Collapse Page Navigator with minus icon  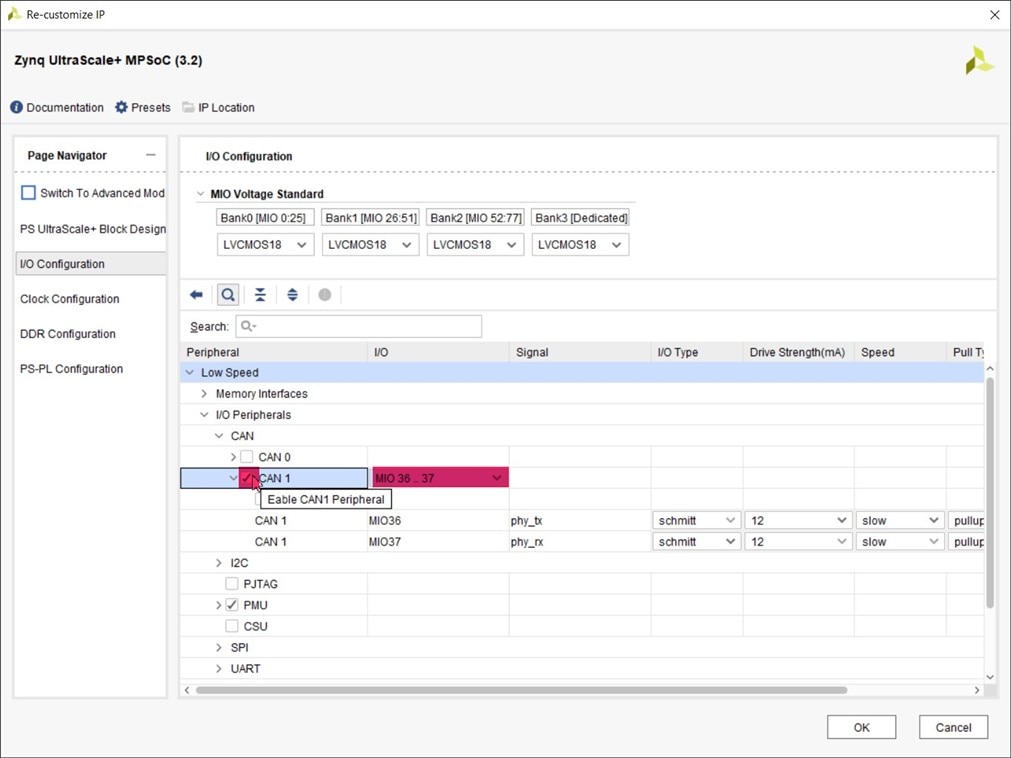151,155
